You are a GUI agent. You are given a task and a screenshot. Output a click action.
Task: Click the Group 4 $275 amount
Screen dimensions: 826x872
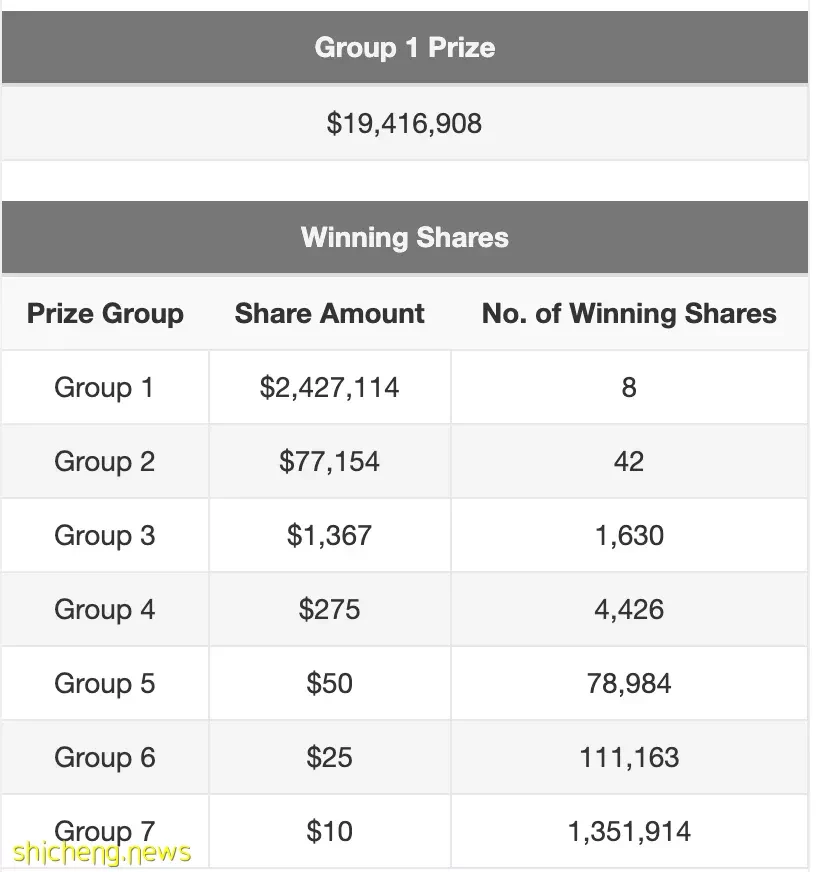pos(329,610)
